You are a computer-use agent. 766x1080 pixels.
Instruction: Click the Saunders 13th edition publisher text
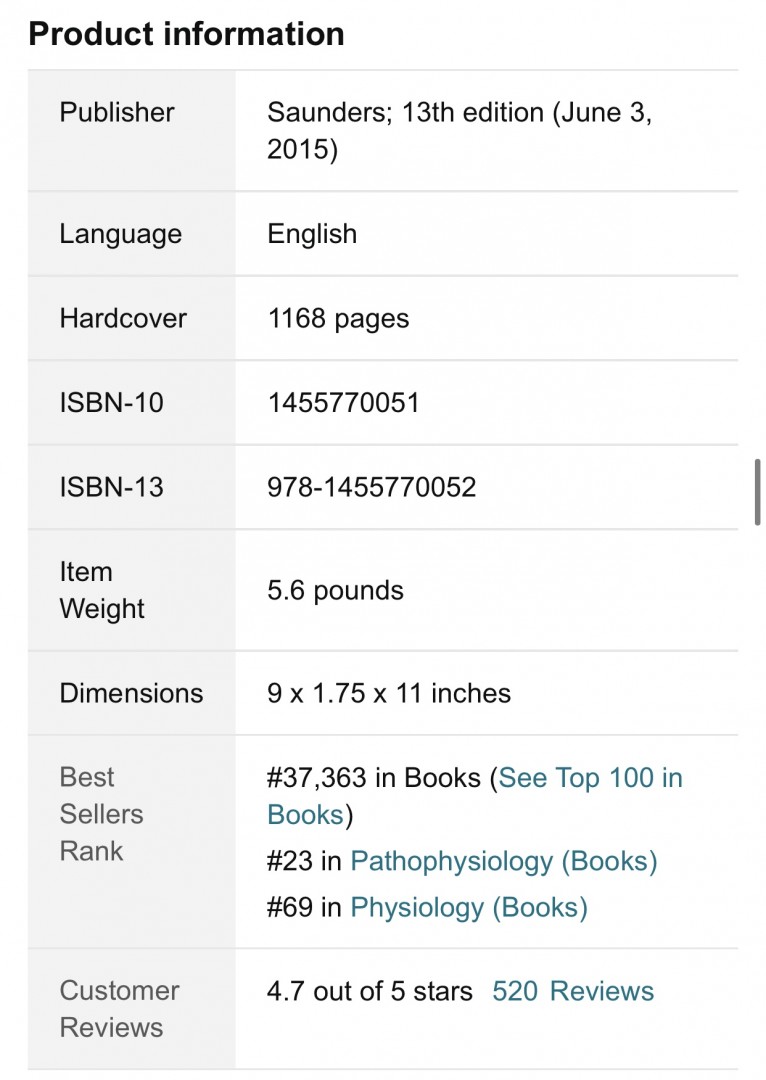(x=459, y=130)
